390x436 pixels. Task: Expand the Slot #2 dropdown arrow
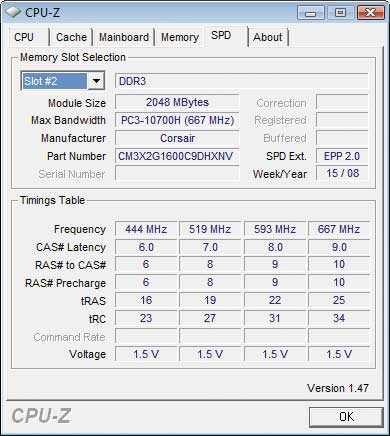[x=96, y=81]
